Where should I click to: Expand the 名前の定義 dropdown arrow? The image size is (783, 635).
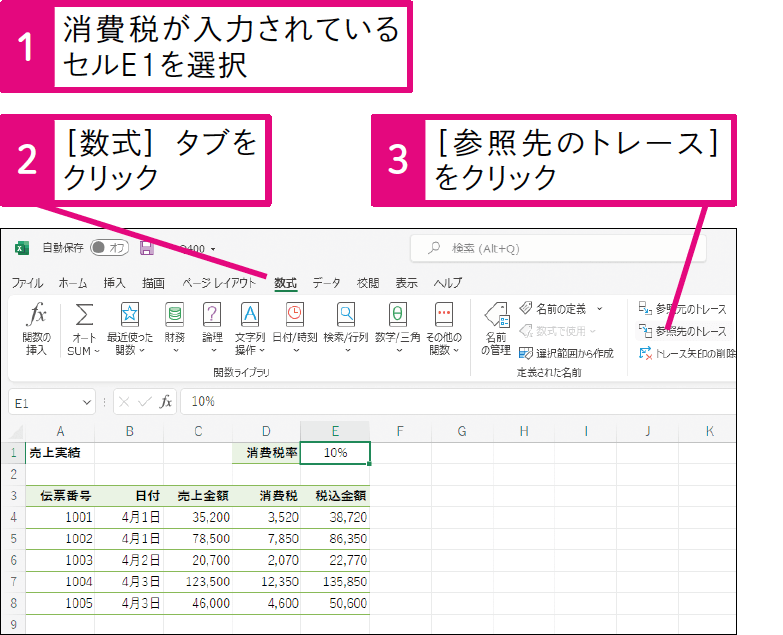(600, 309)
